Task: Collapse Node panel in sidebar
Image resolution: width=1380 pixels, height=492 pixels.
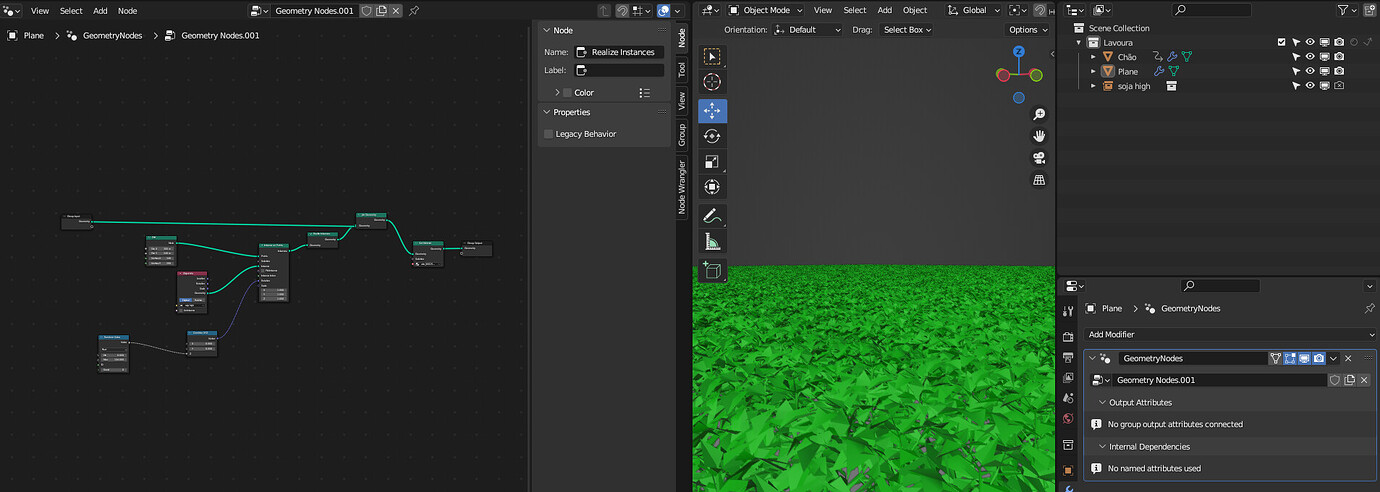Action: 546,30
